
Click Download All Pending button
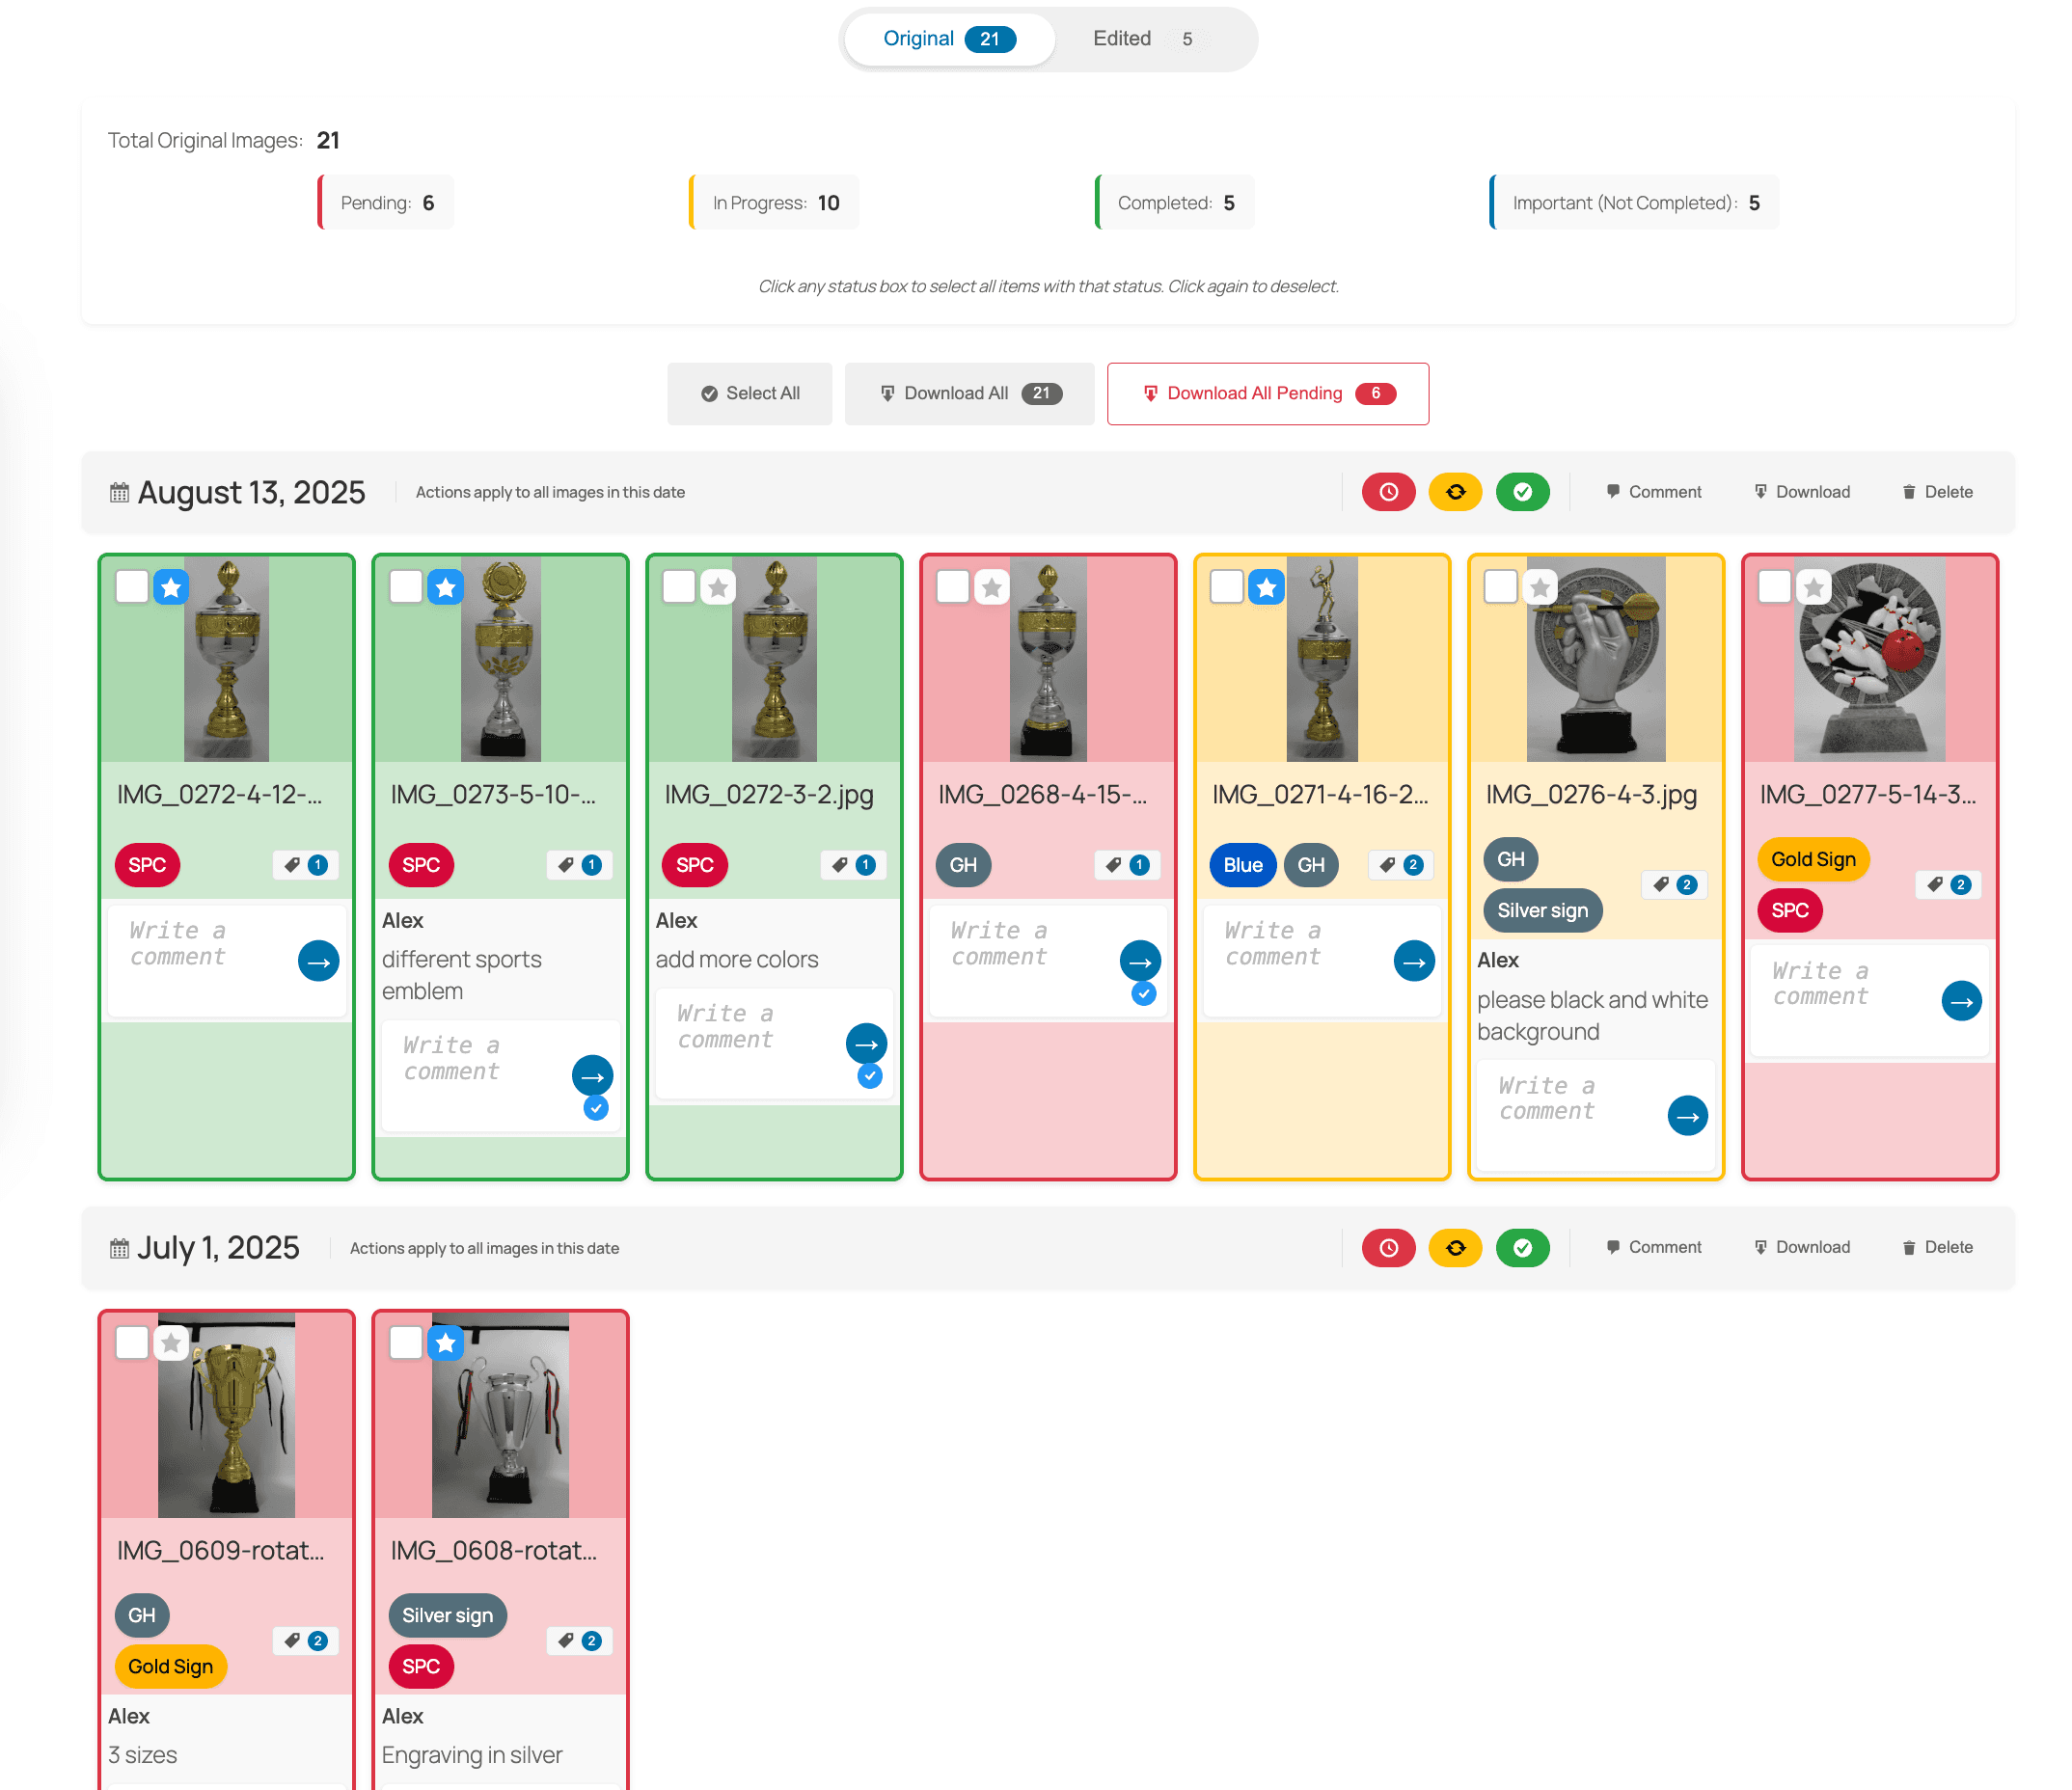(1267, 394)
